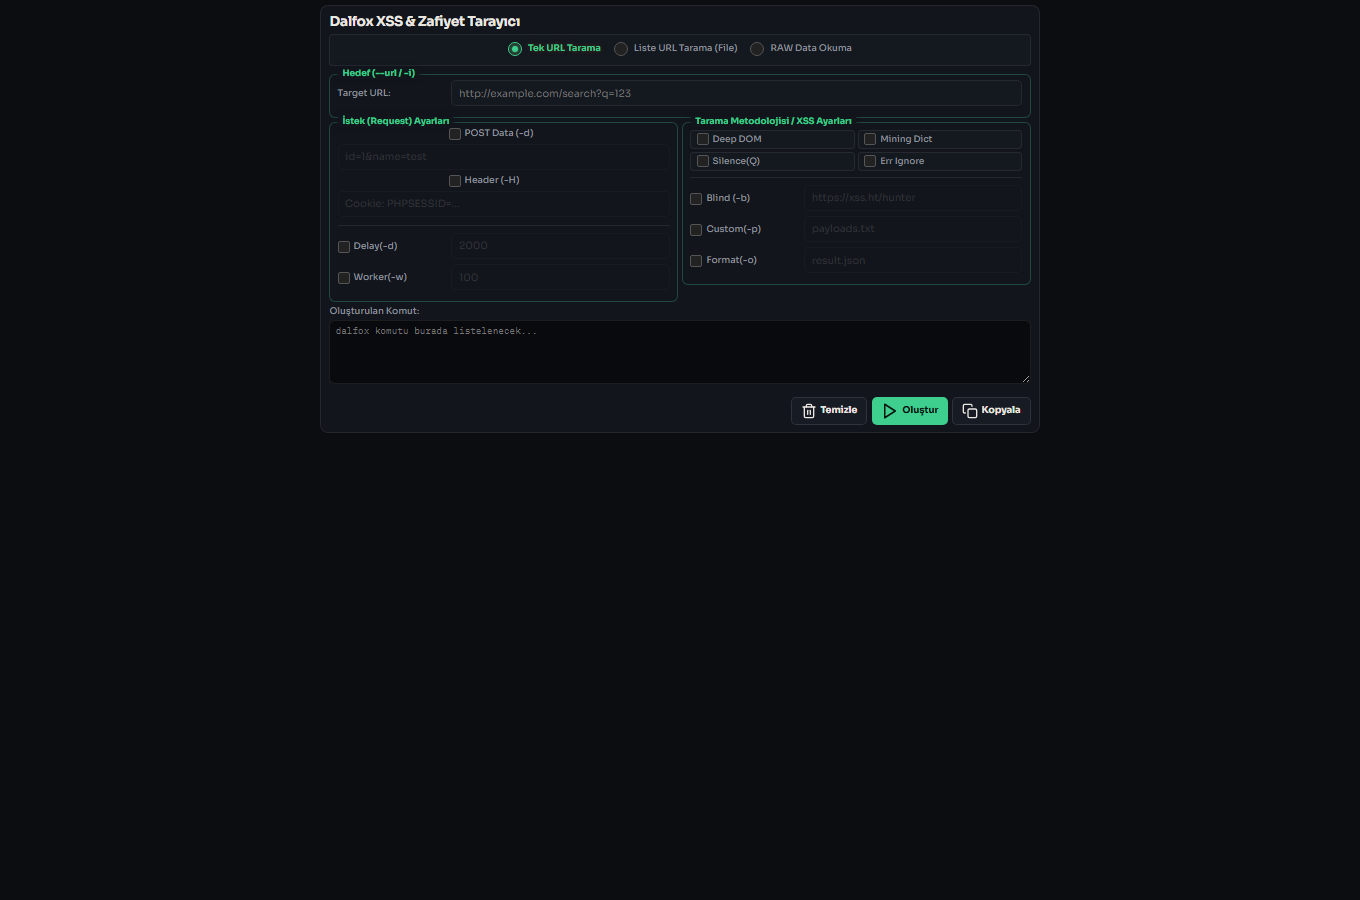Enable the Delay(-d) option
The image size is (1360, 900).
click(344, 247)
